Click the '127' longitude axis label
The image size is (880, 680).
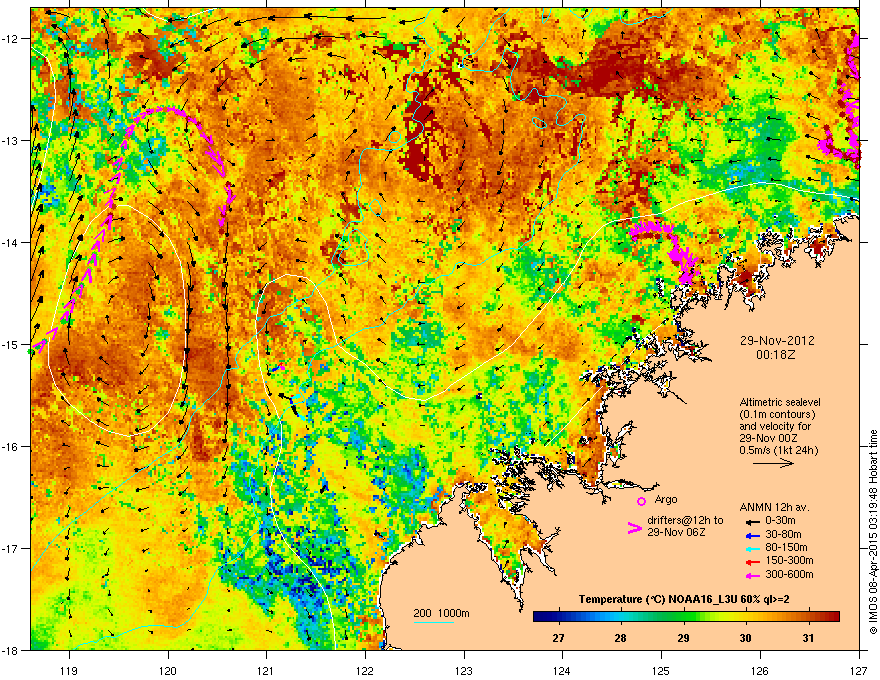(x=859, y=670)
